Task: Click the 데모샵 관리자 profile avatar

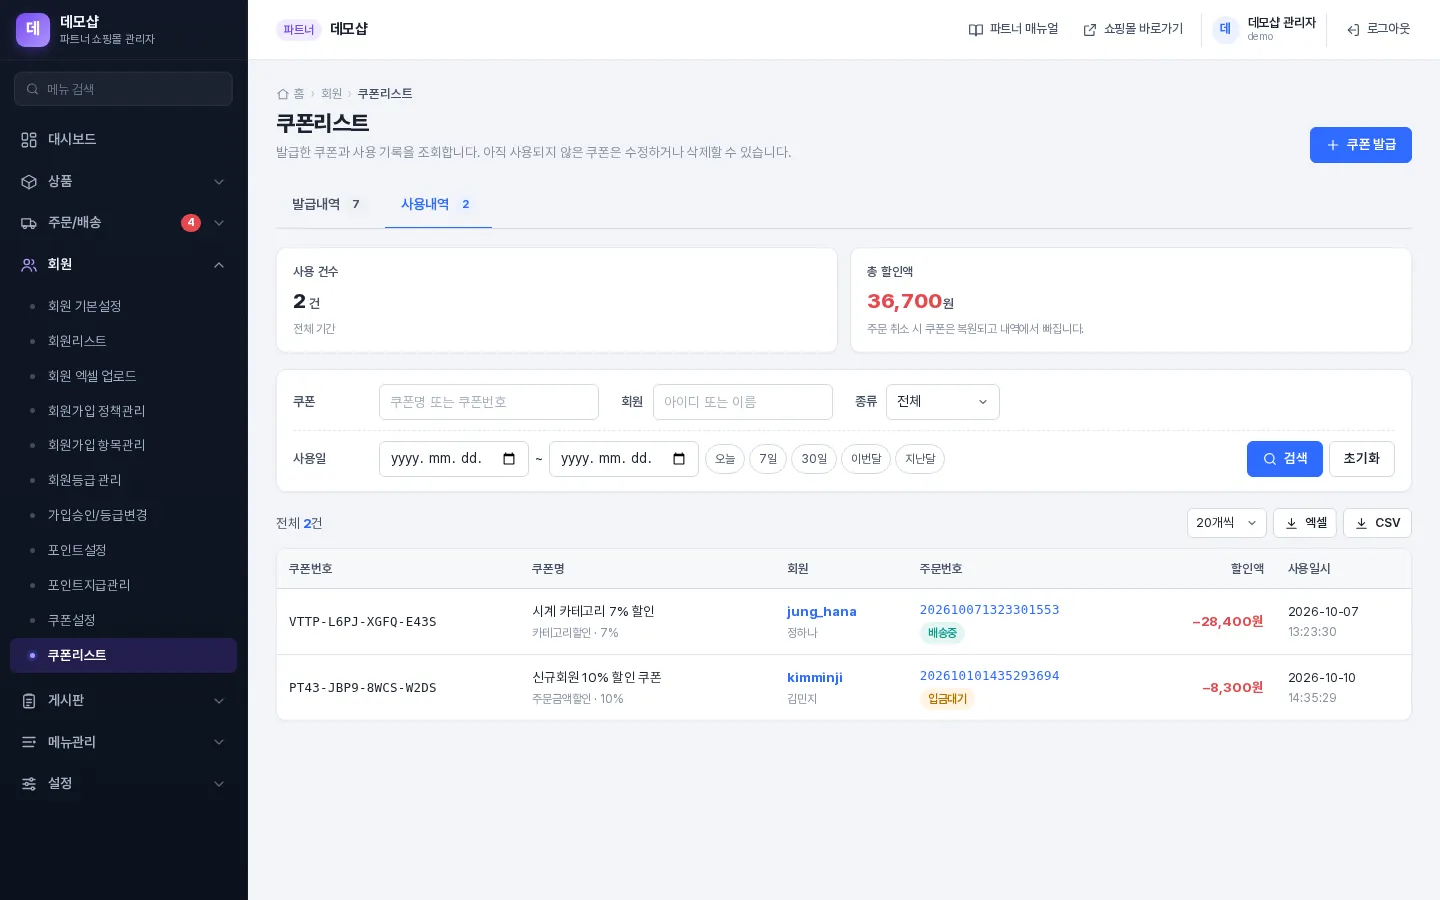Action: (1225, 29)
